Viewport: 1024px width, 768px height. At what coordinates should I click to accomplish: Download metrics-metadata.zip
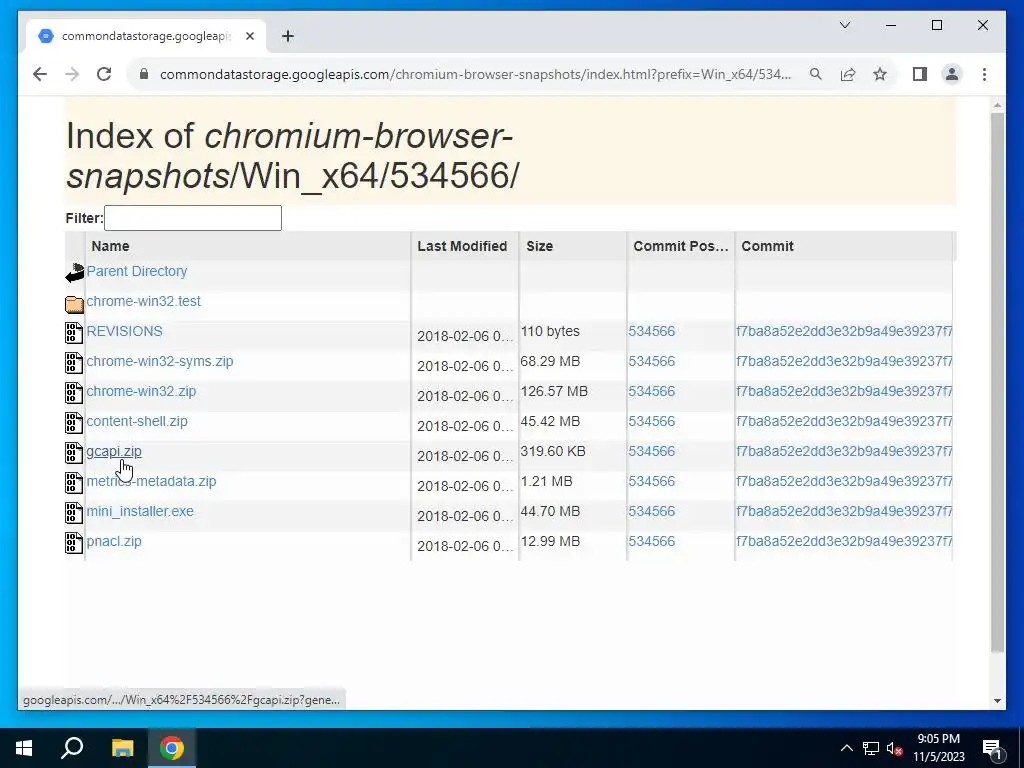coord(151,481)
